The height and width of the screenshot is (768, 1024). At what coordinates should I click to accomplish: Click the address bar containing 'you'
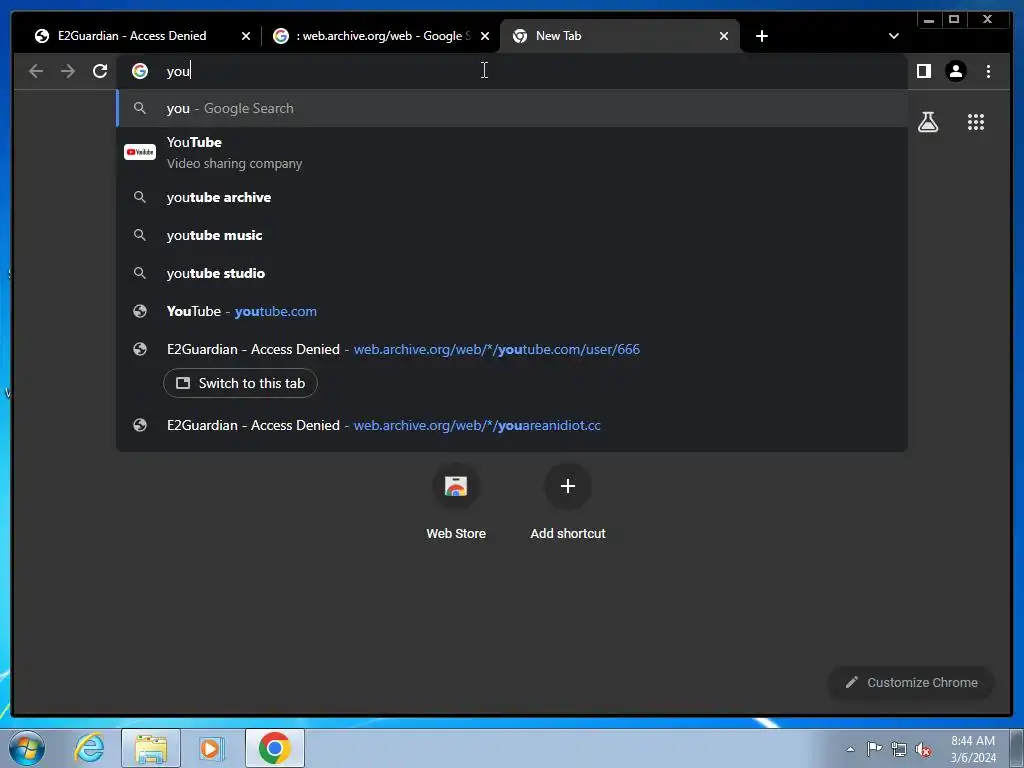512,71
